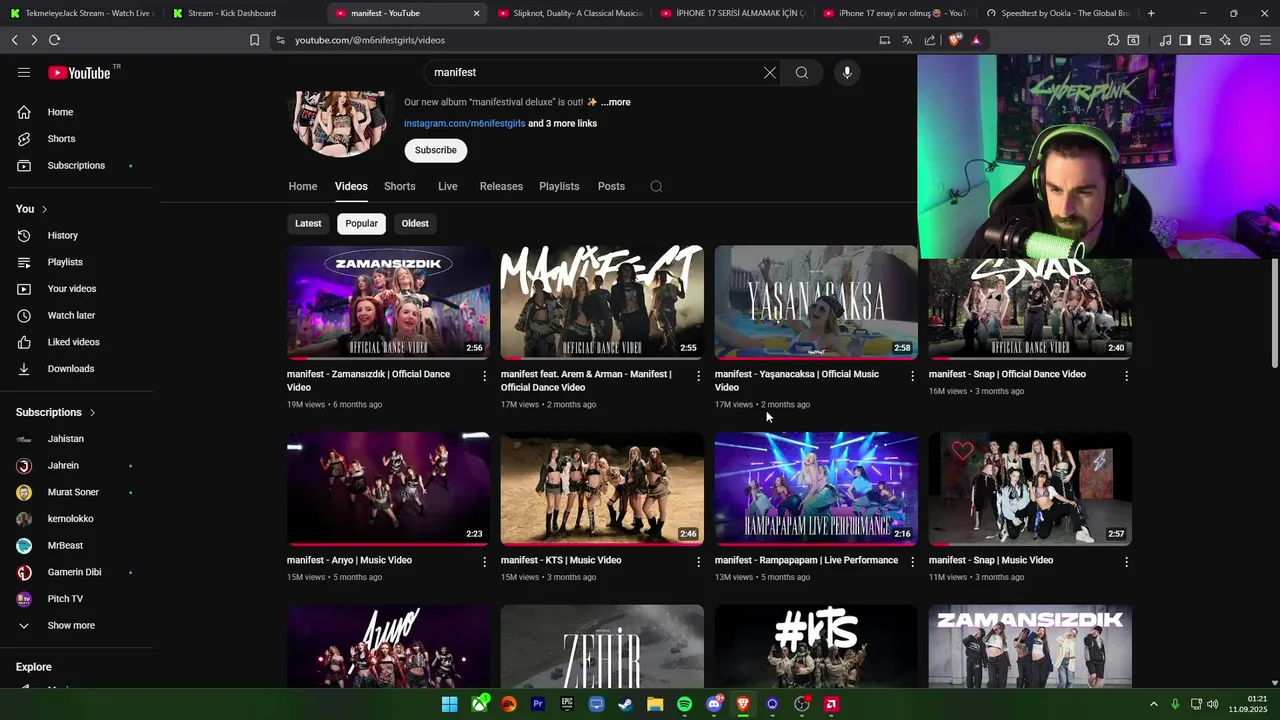This screenshot has height=720, width=1280.
Task: Select the Popular sort chip
Action: pyautogui.click(x=361, y=223)
